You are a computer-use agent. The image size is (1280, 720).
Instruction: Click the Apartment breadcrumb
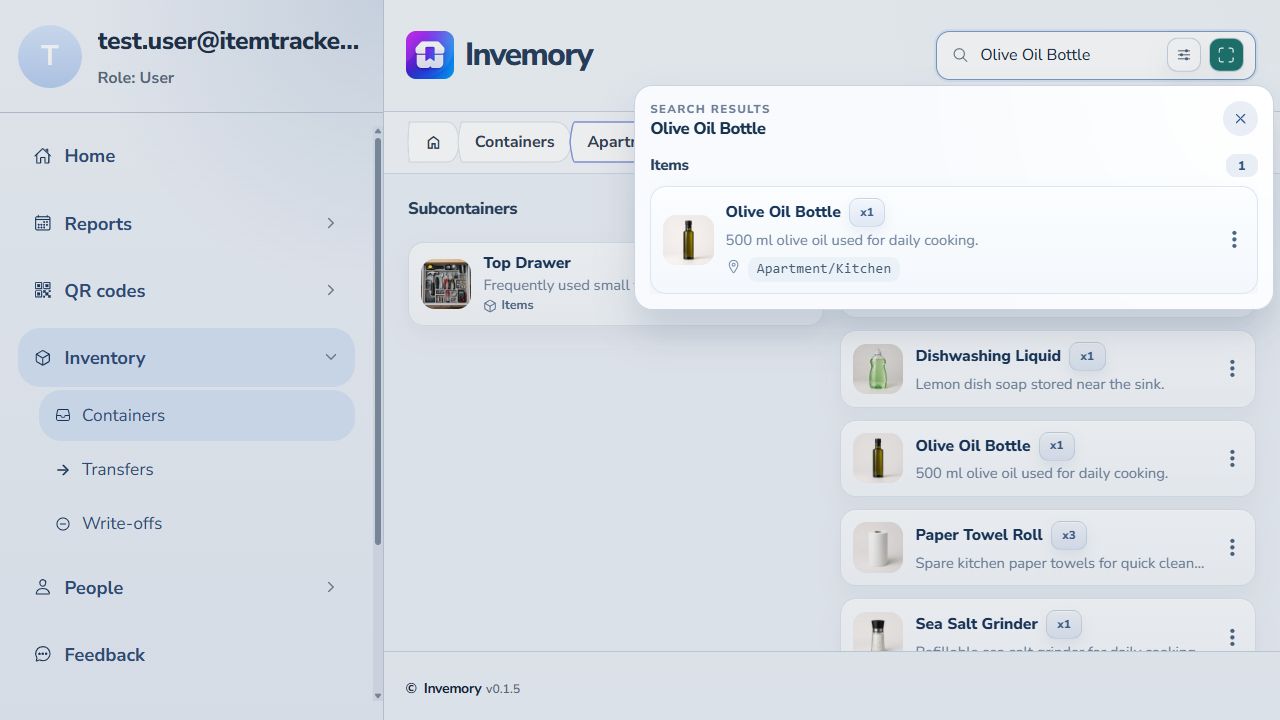pos(603,142)
